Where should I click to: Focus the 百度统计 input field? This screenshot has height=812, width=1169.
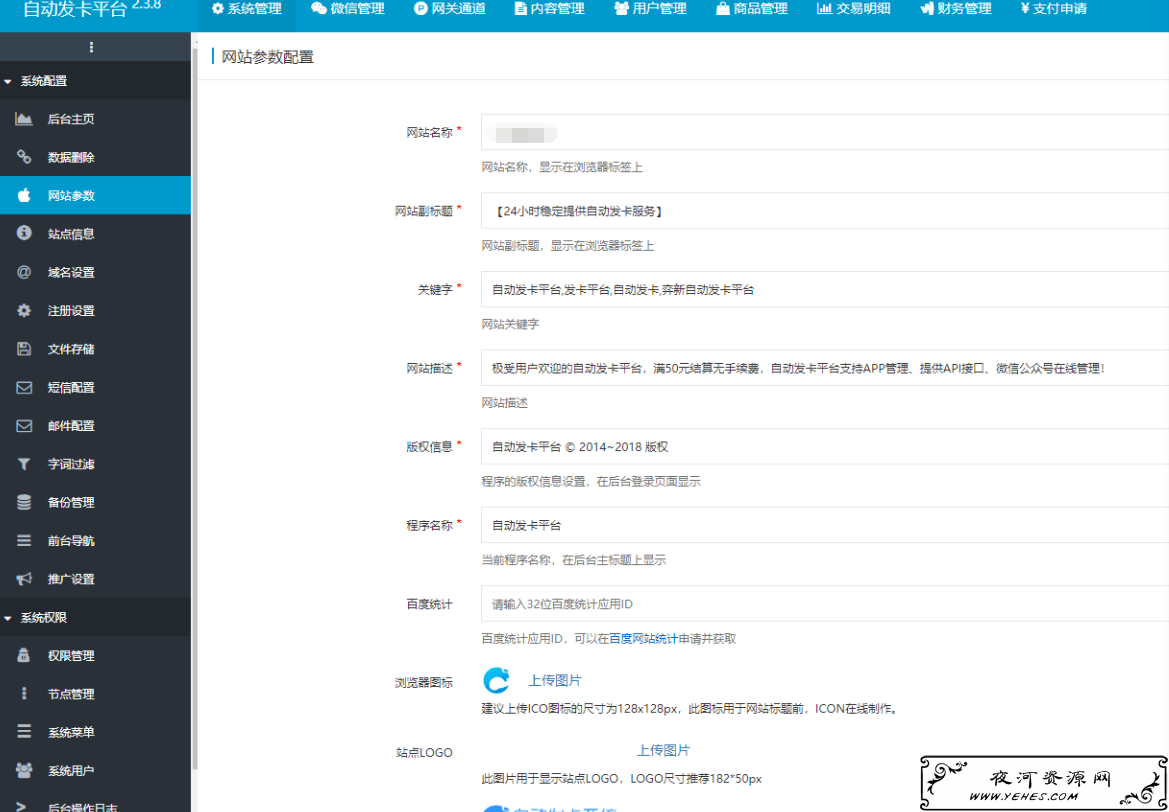tap(825, 603)
